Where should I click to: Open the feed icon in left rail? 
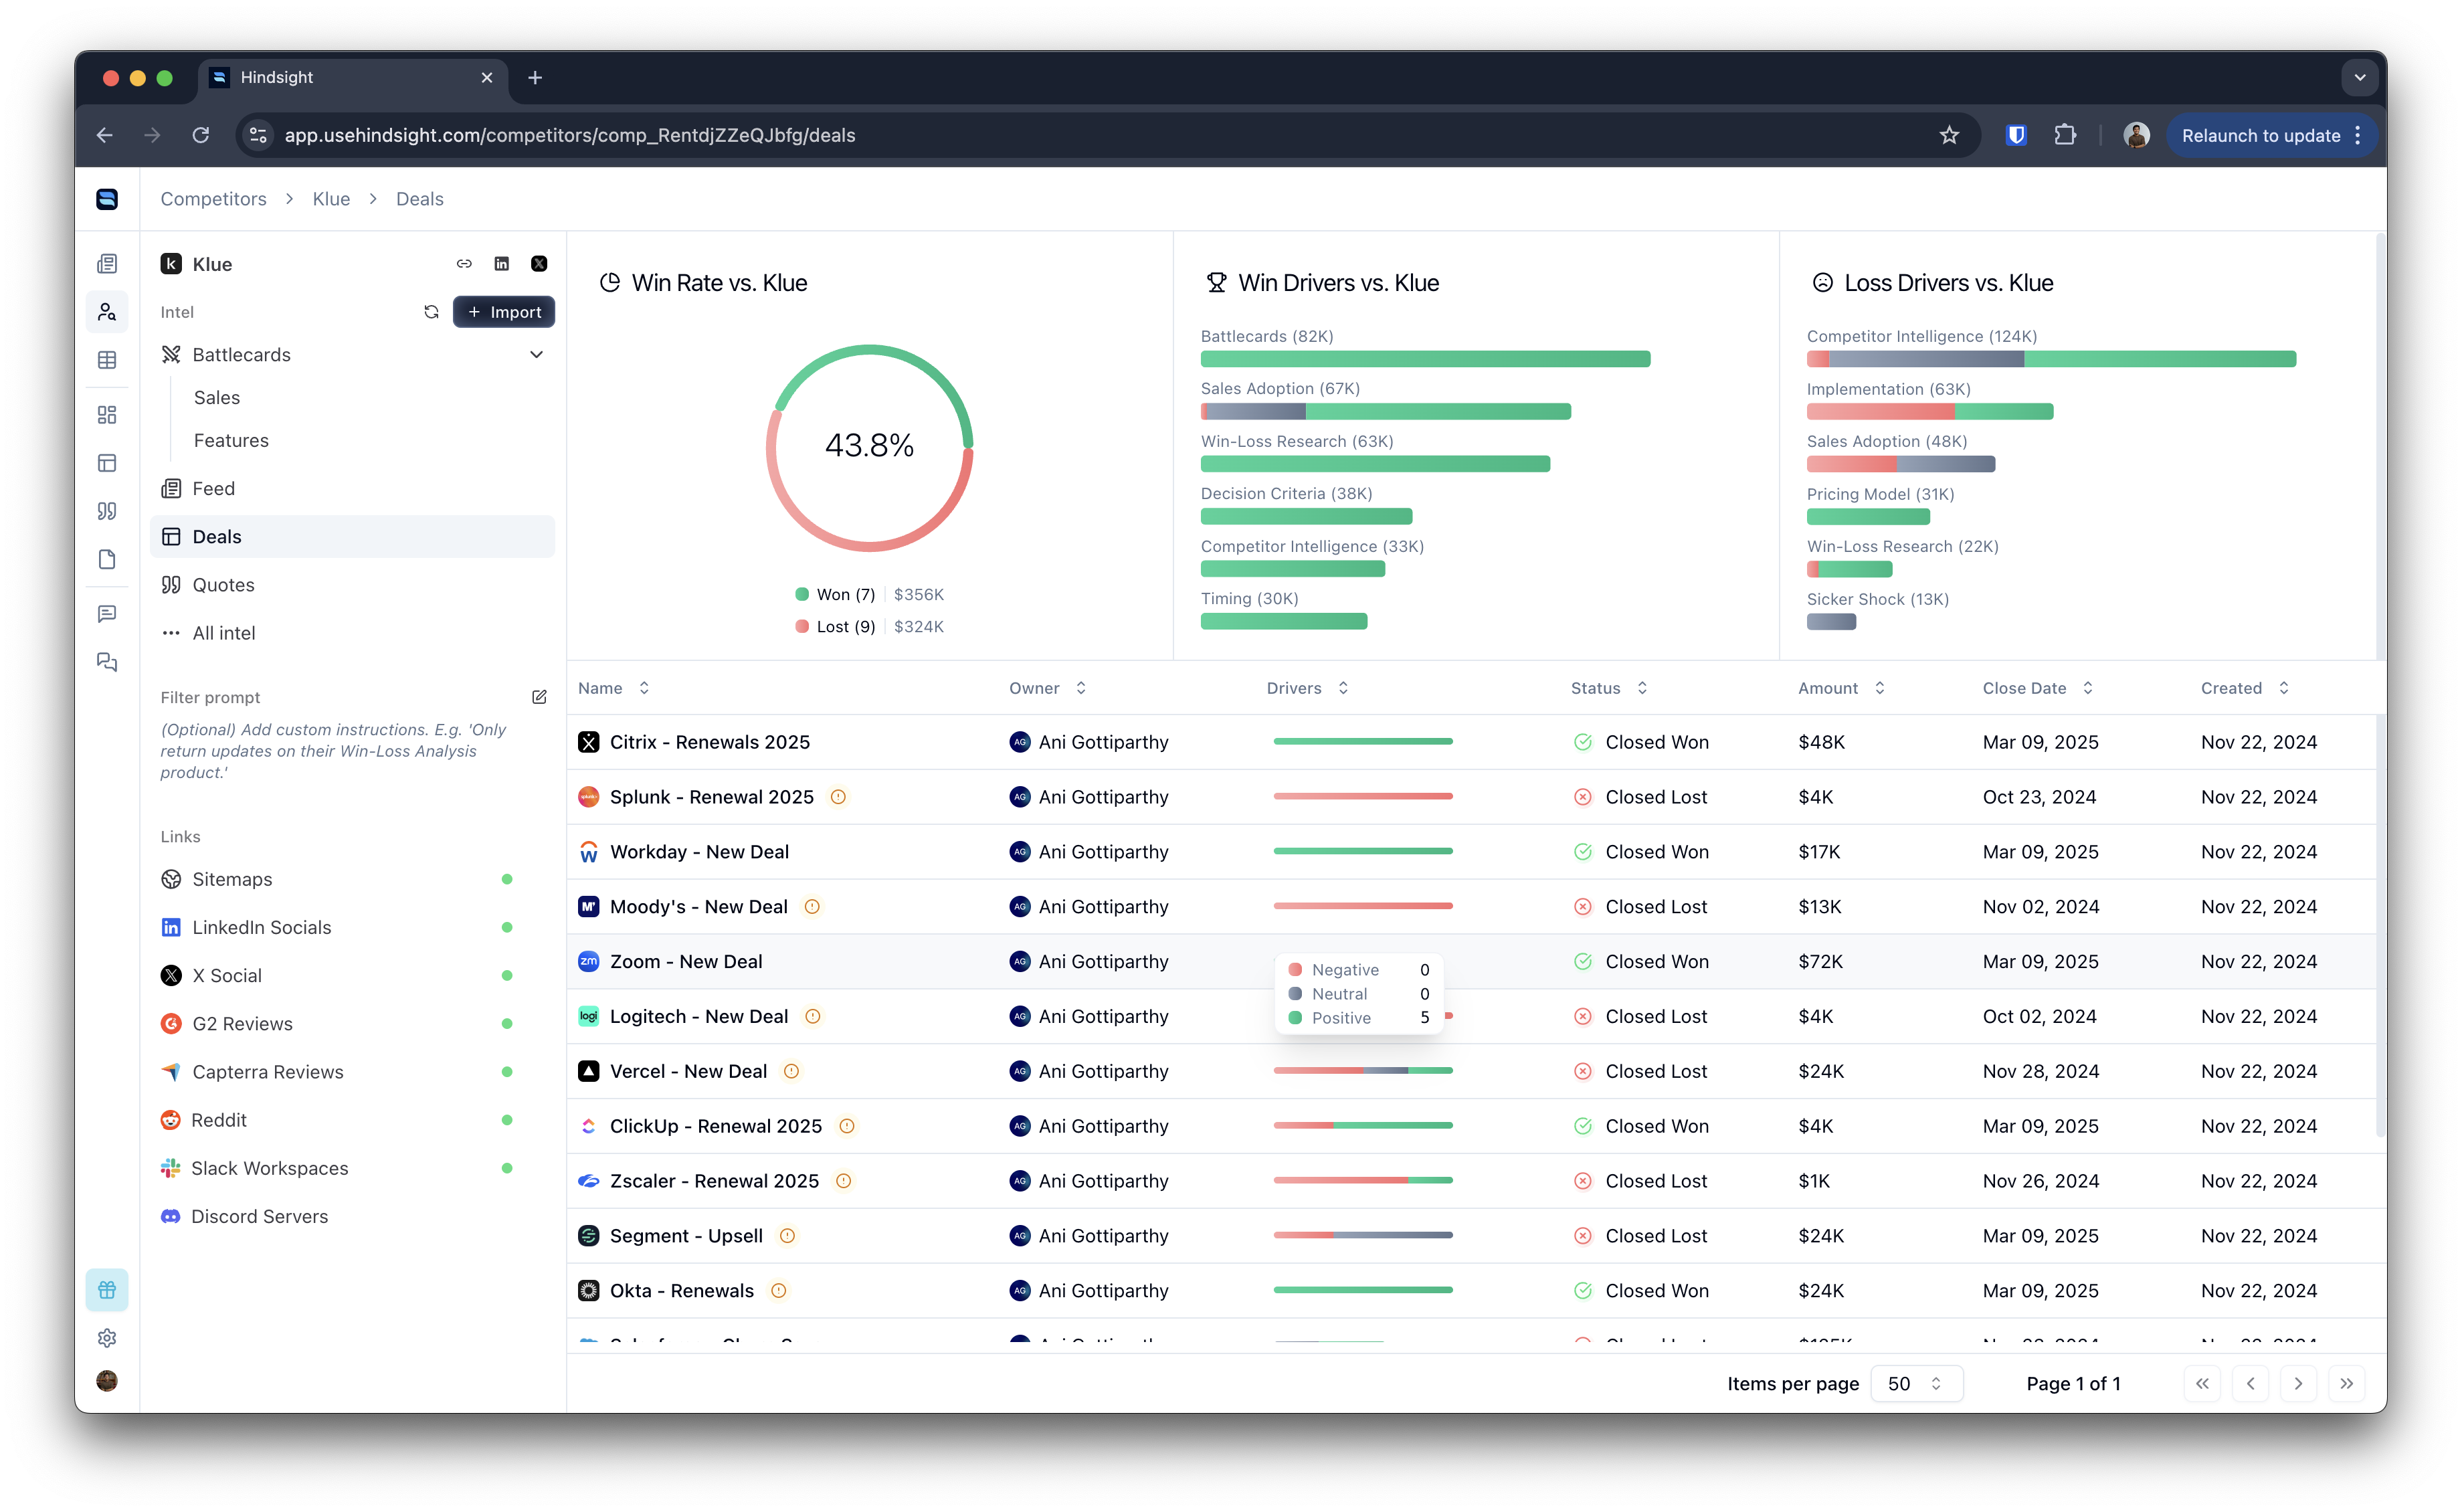point(107,264)
